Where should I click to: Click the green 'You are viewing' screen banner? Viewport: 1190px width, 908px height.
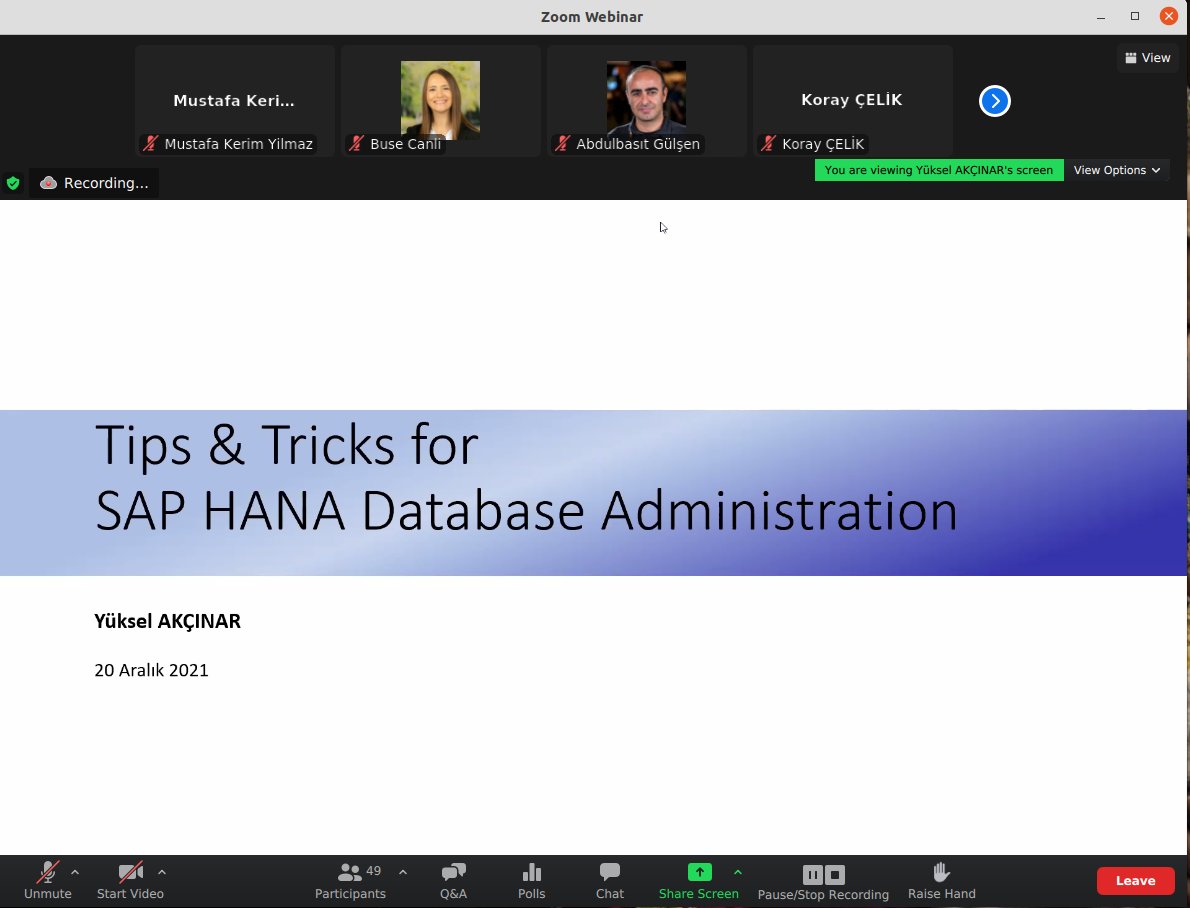coord(939,170)
